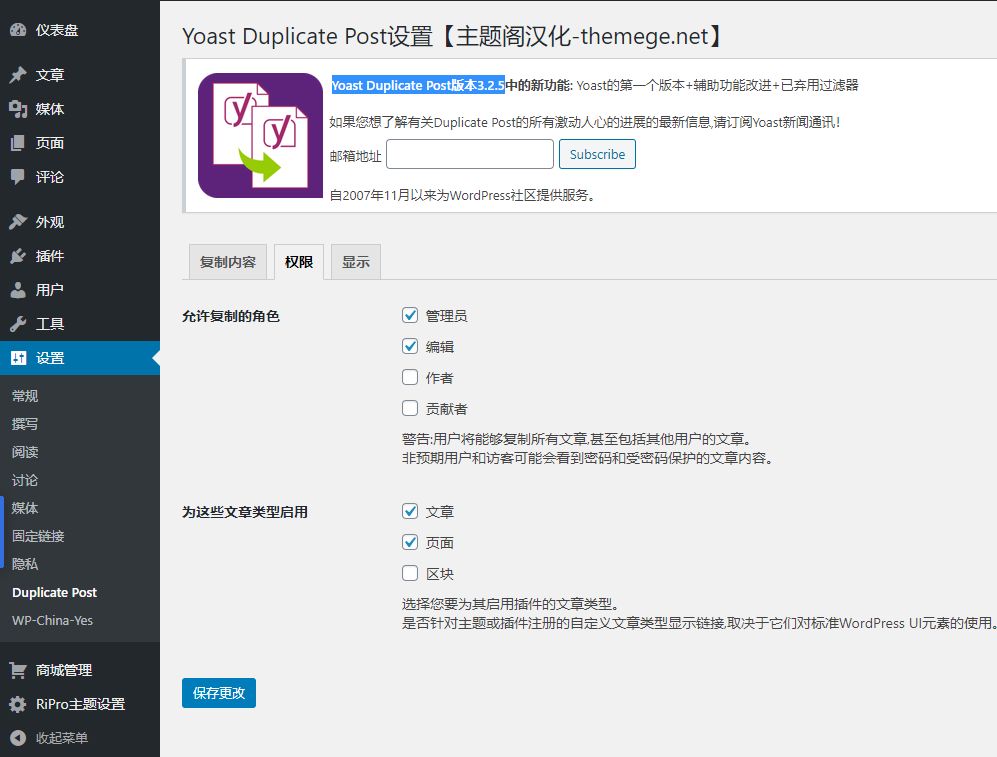
Task: Click the paintbrush icon beside 外观
Action: (x=18, y=222)
